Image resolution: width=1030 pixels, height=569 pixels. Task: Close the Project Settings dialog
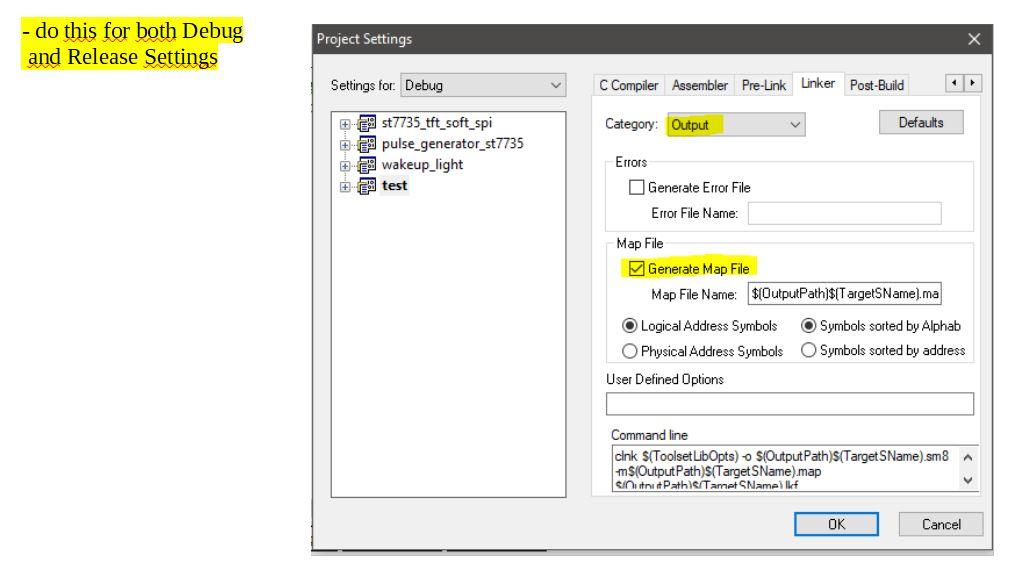click(x=974, y=39)
